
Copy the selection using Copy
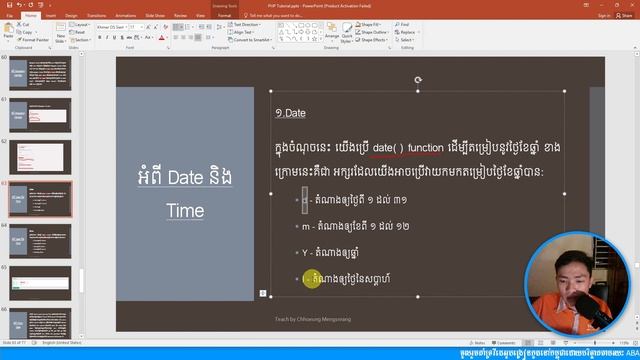24,32
